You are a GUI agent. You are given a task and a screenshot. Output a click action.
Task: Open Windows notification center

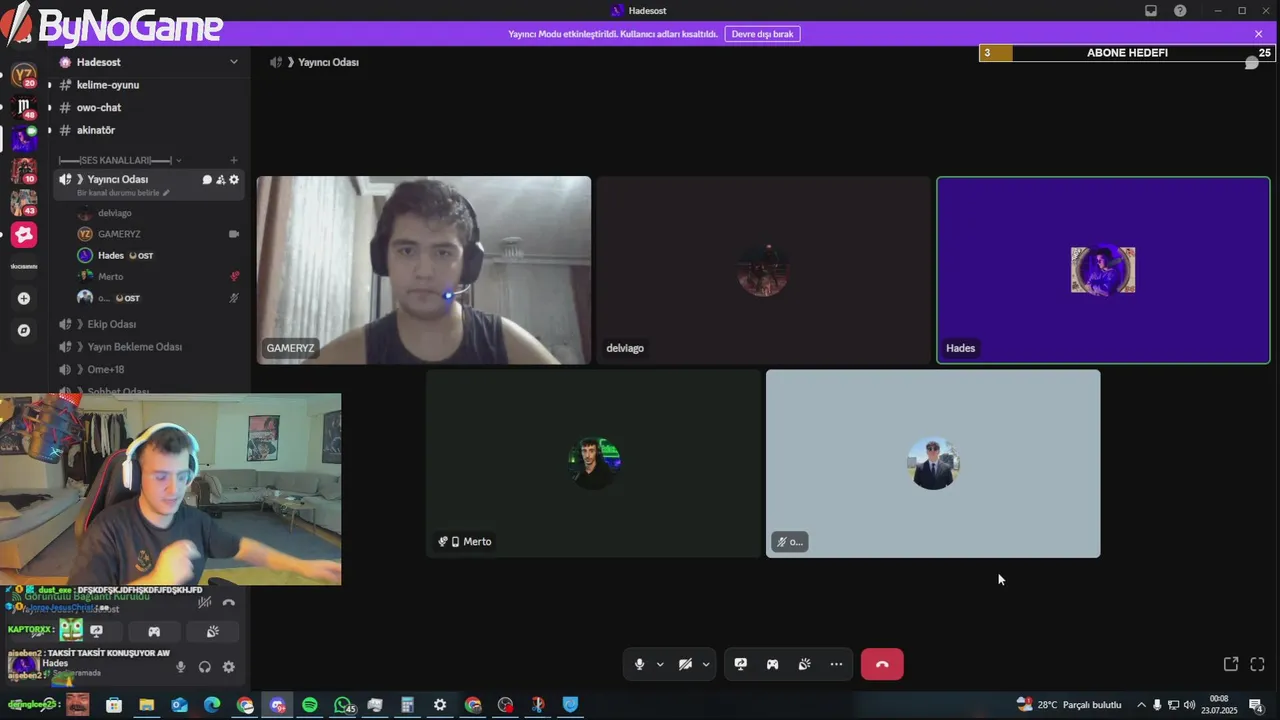(x=1255, y=705)
